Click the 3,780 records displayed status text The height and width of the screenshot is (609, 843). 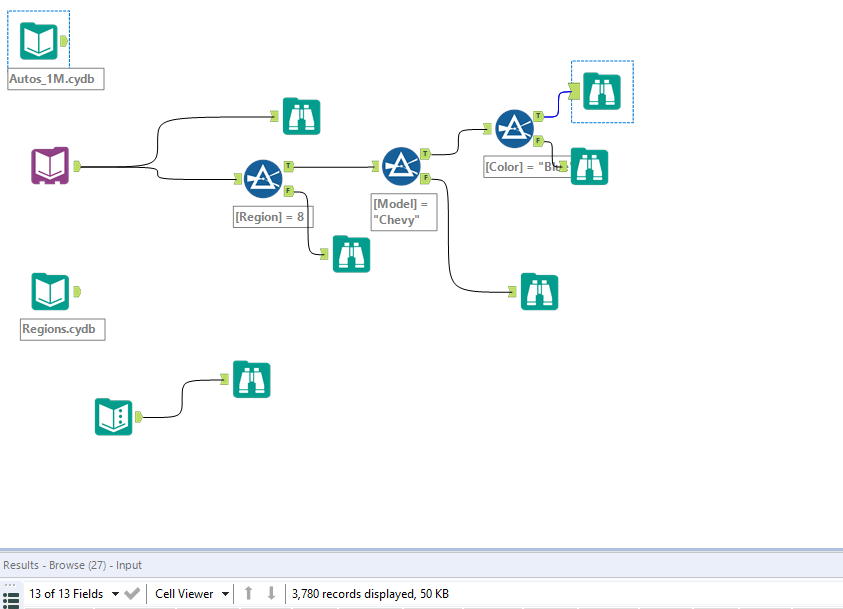coord(370,594)
